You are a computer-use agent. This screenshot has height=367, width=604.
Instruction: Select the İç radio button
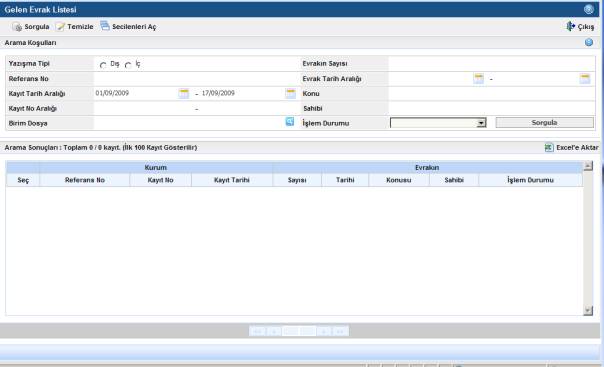(x=128, y=65)
